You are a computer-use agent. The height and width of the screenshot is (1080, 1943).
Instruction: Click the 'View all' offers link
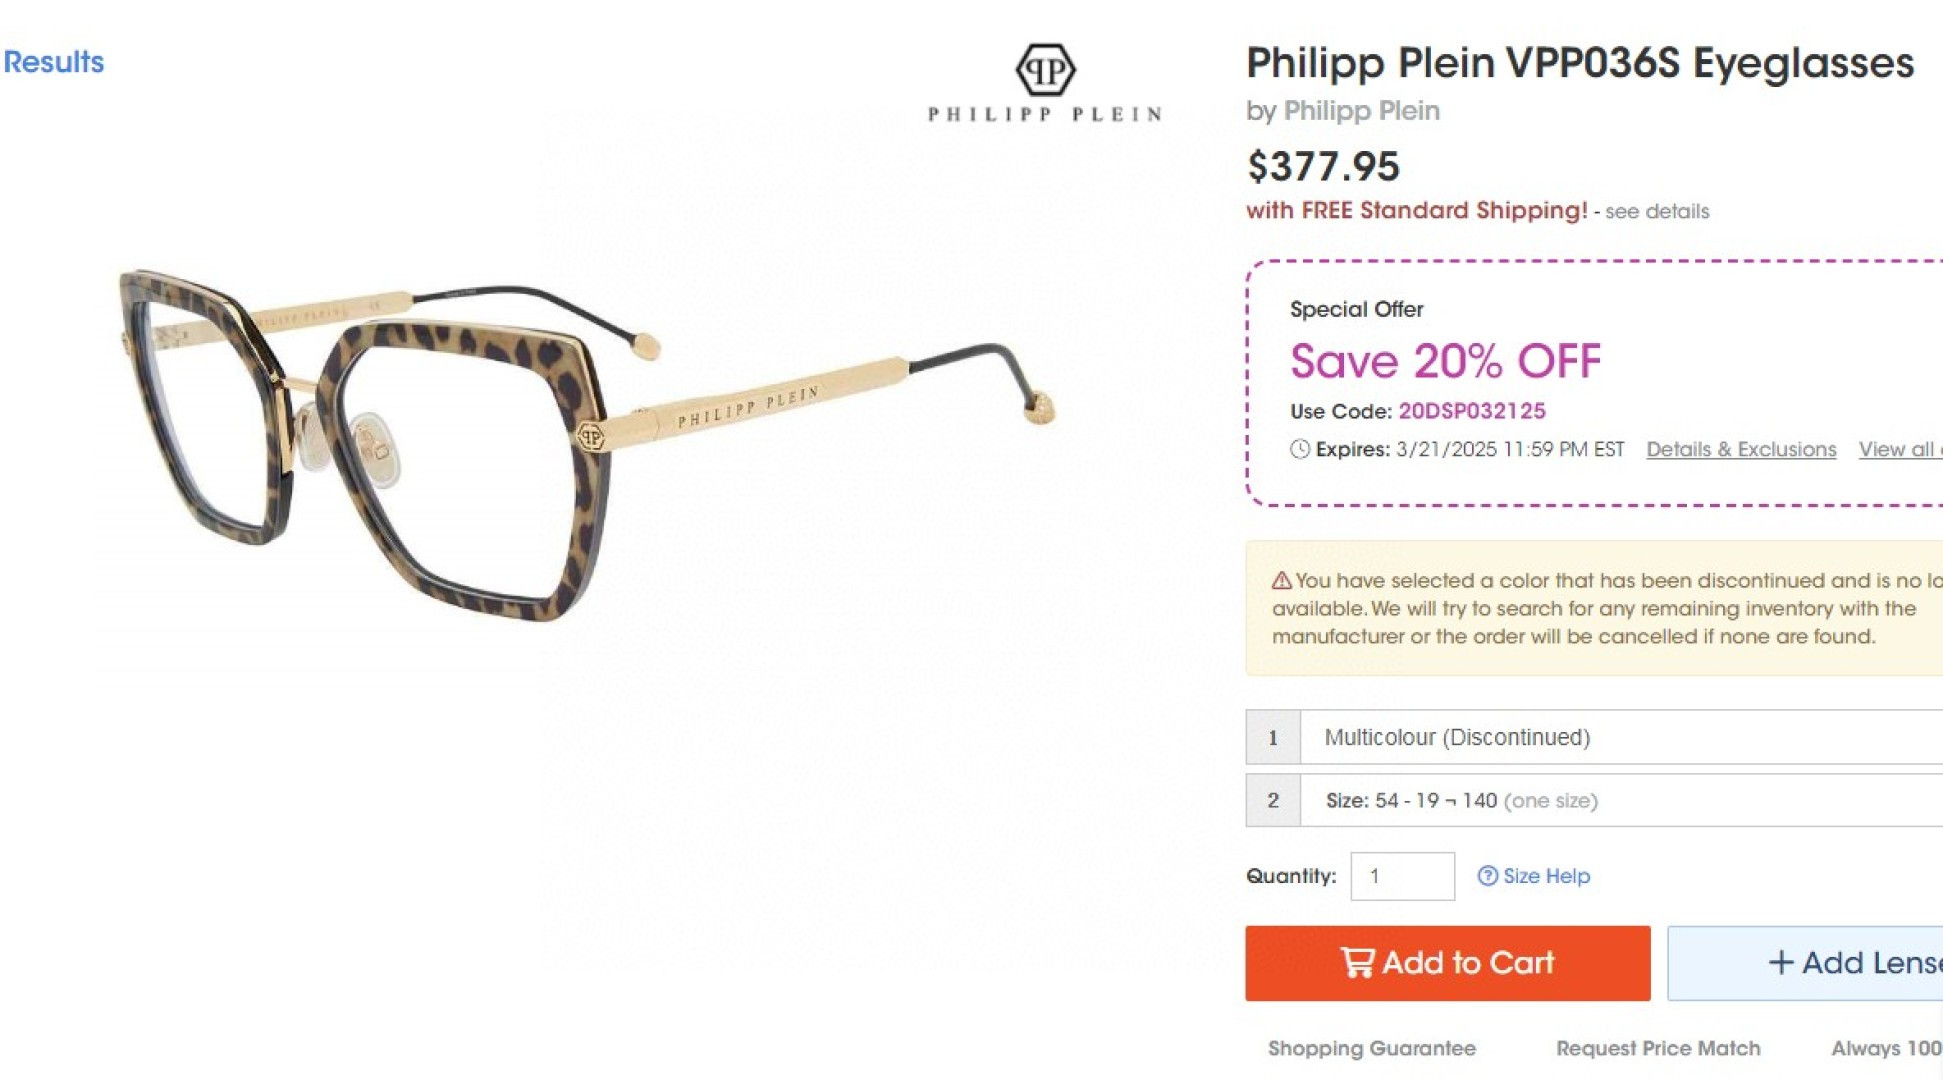pyautogui.click(x=1899, y=450)
